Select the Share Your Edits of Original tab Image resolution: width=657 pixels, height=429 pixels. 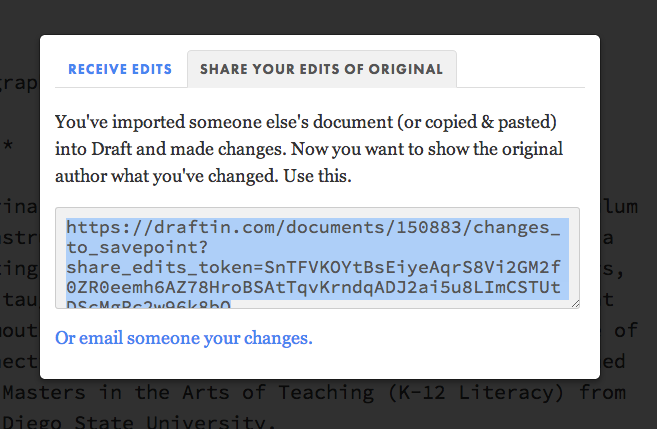321,70
